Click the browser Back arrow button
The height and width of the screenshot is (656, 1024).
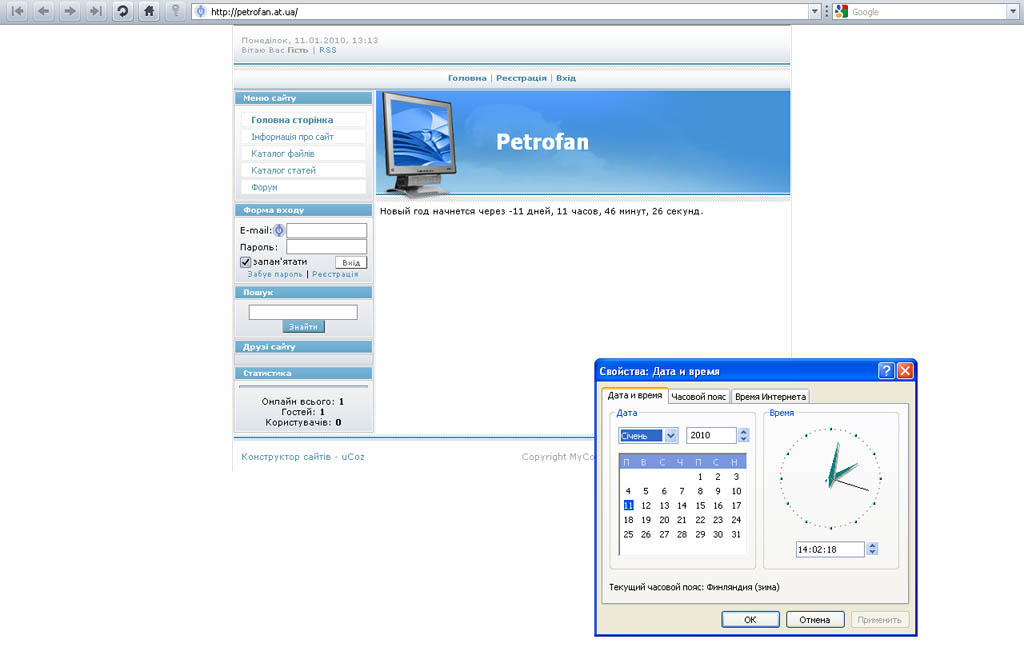click(43, 11)
